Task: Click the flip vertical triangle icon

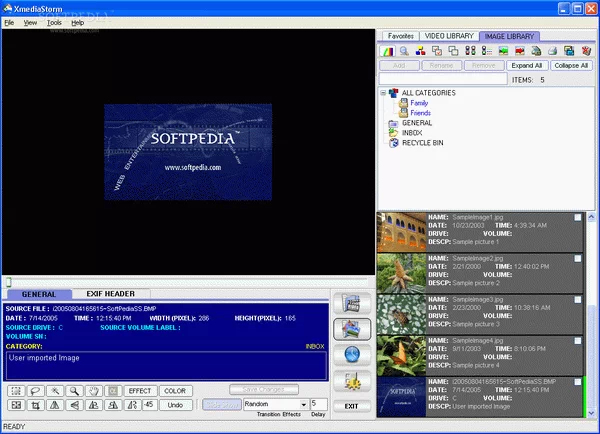Action: (x=74, y=405)
